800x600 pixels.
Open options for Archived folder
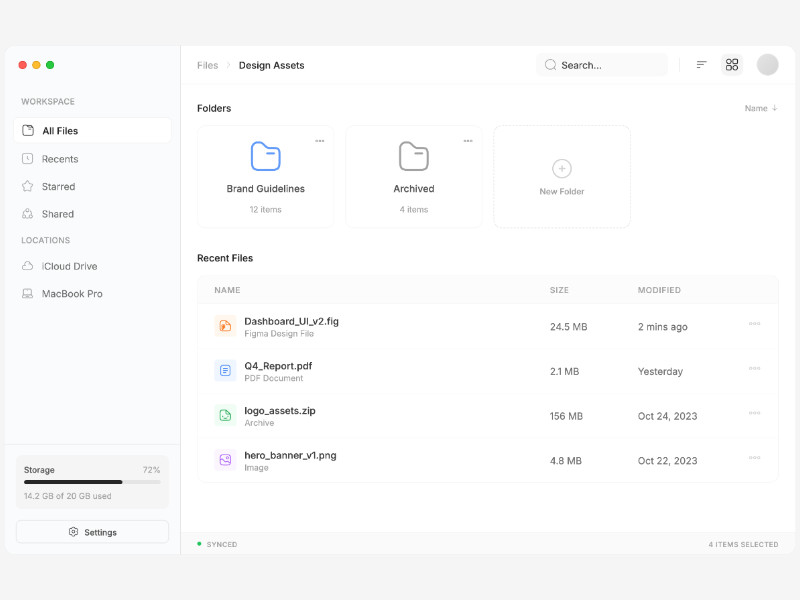(468, 141)
